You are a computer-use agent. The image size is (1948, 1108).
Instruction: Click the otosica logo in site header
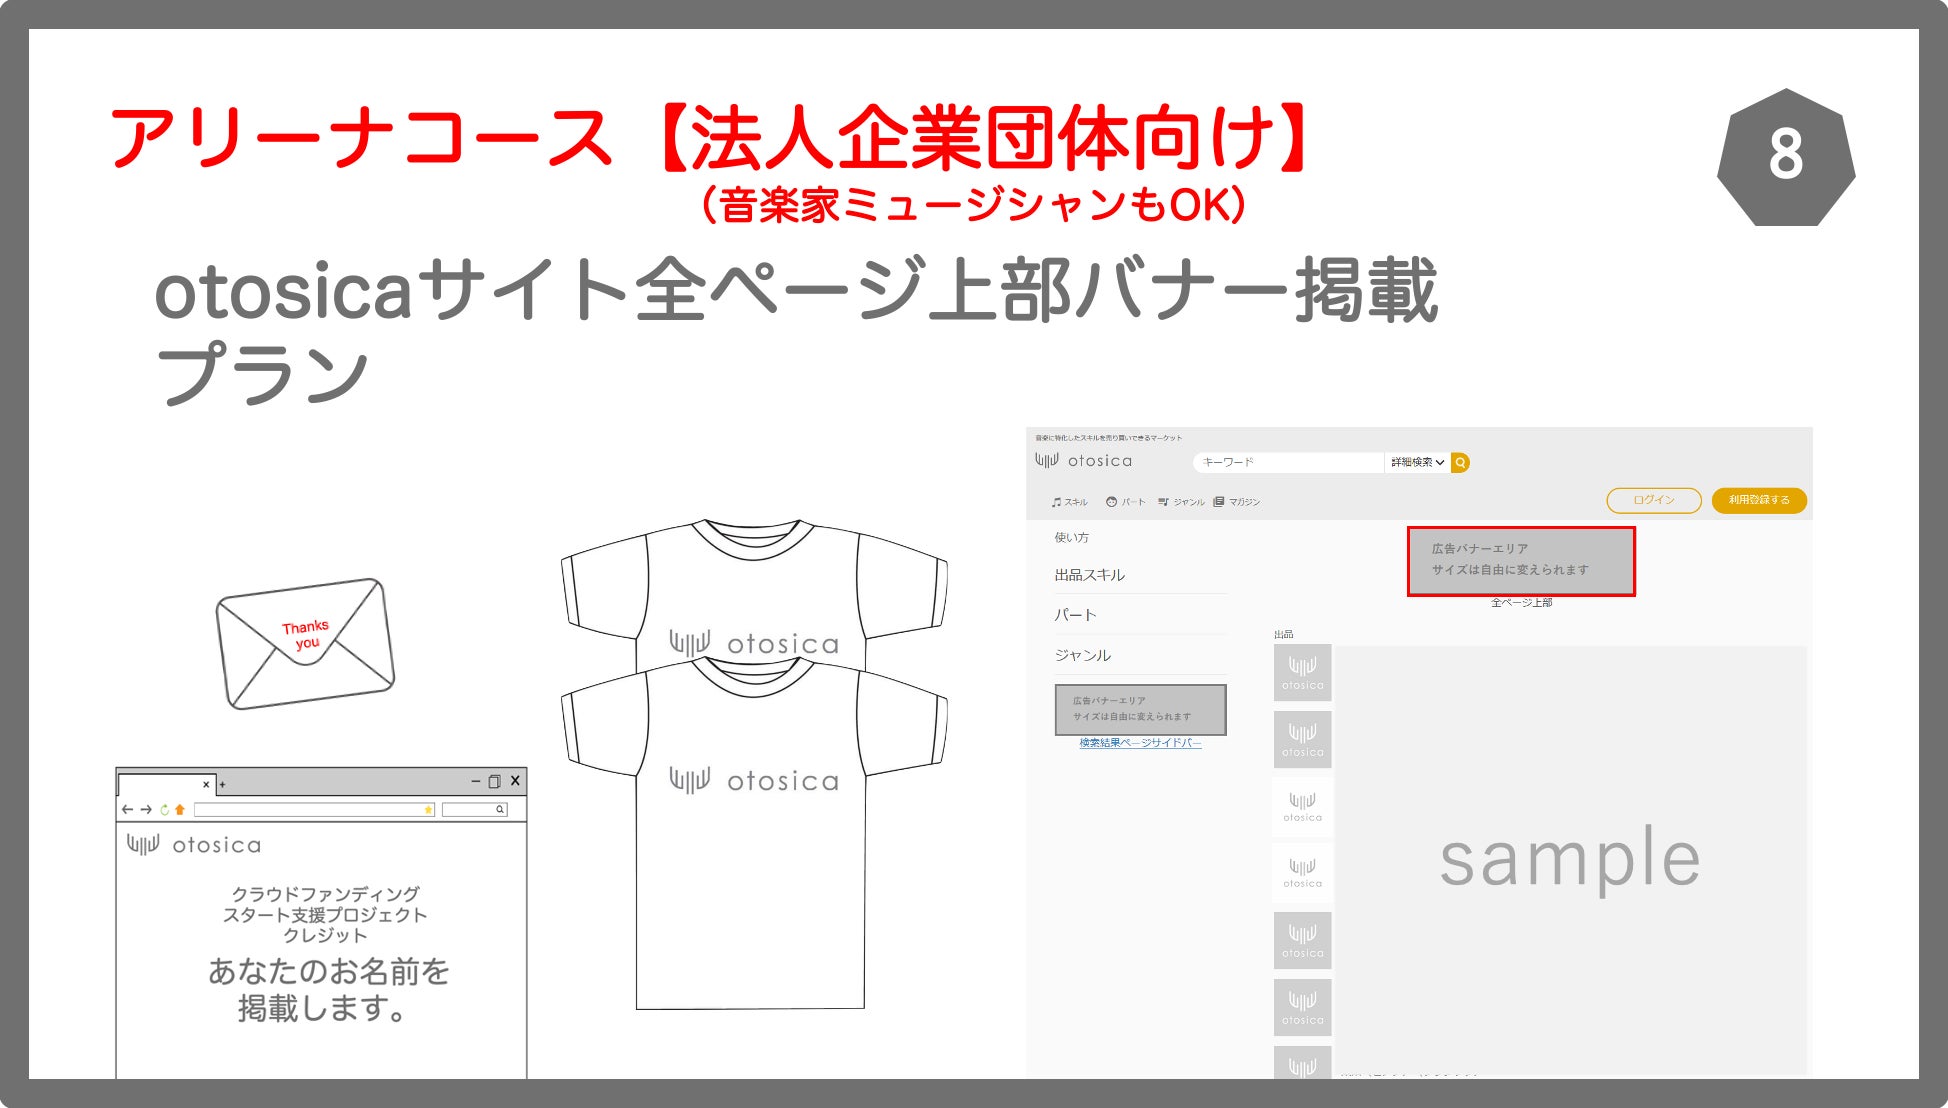point(1084,461)
